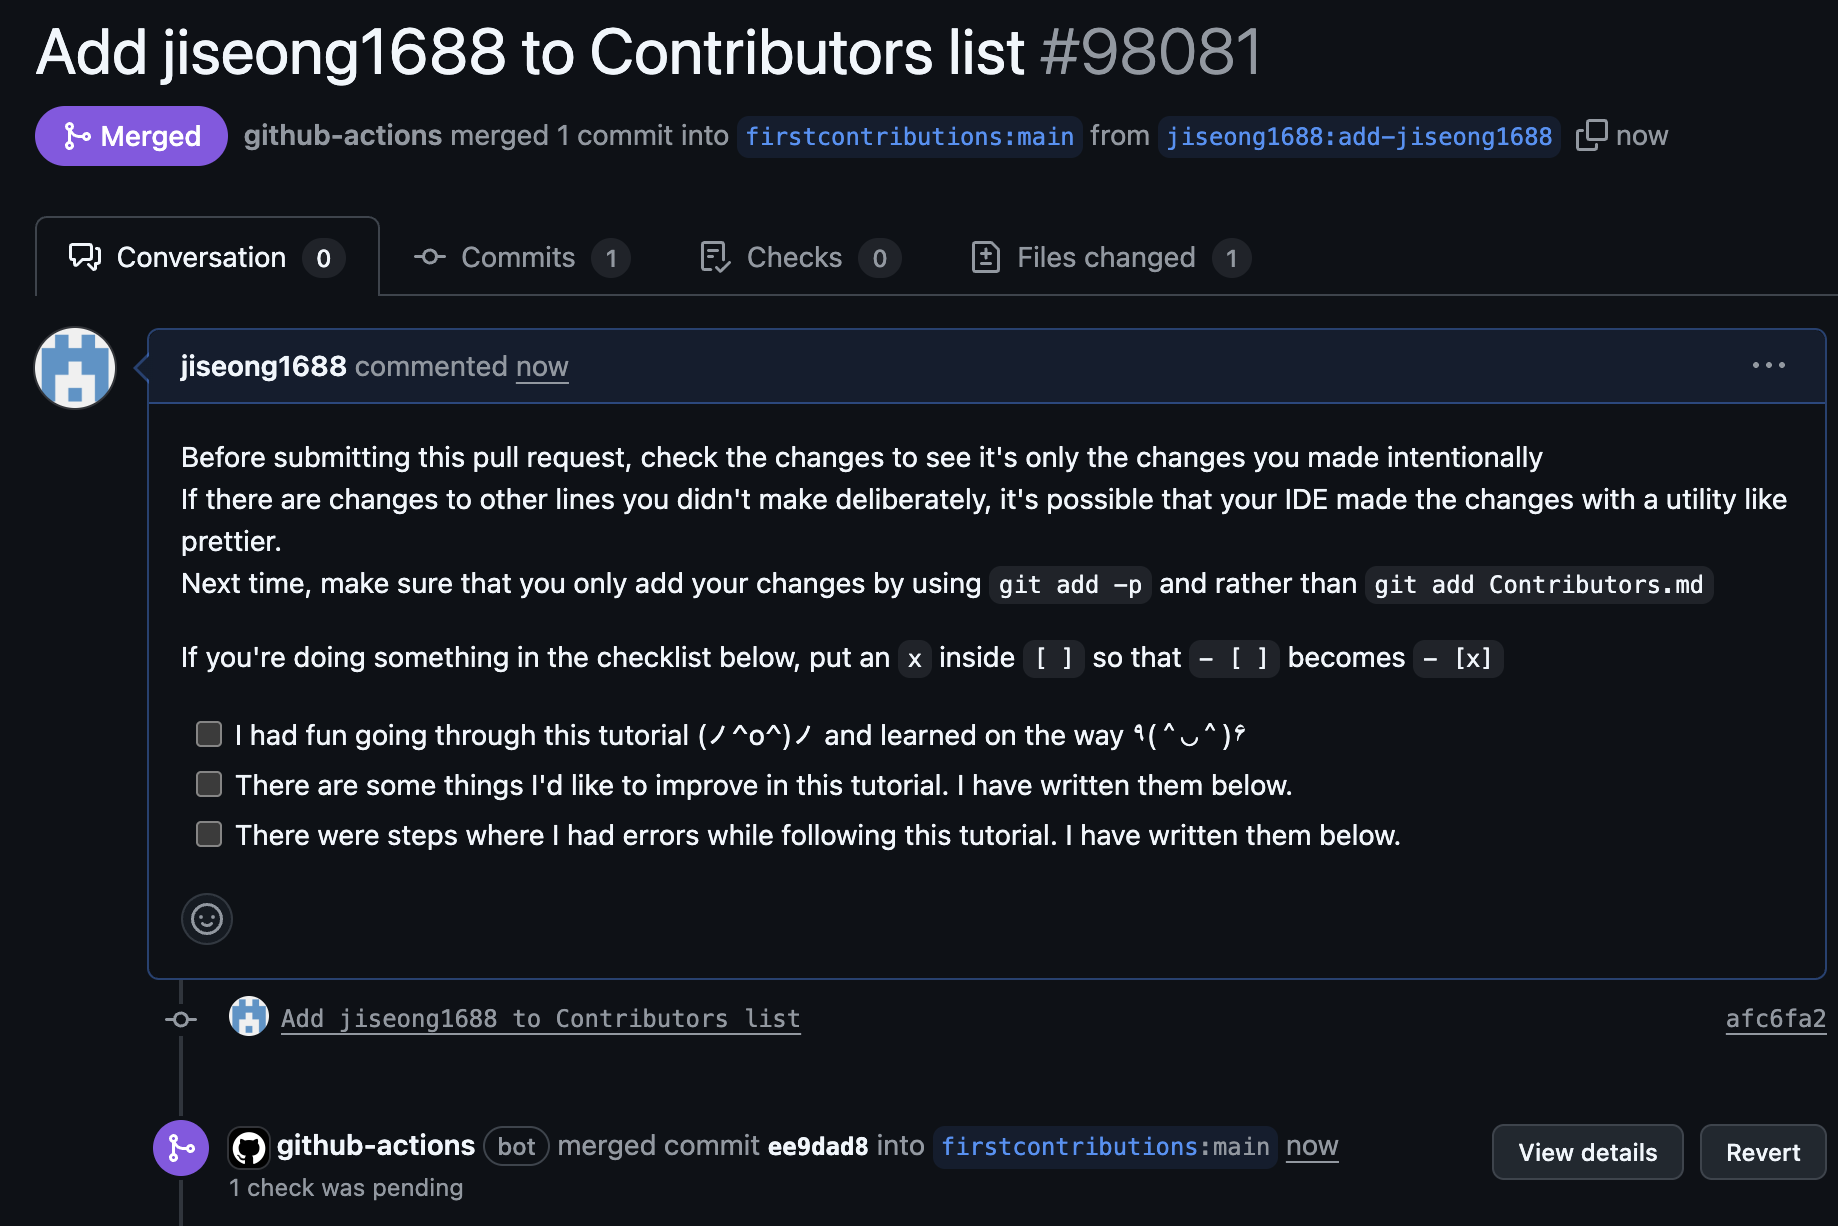Click the purple Merged status badge

click(131, 136)
